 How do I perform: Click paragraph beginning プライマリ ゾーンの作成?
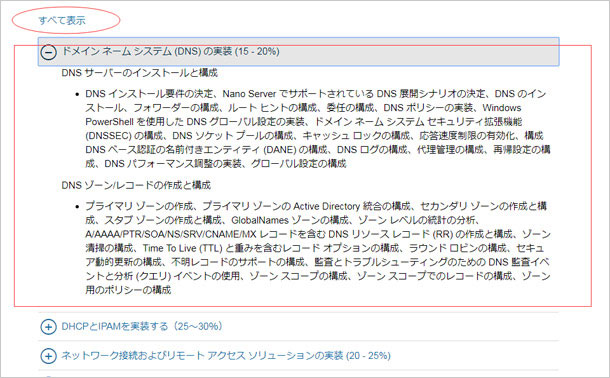point(318,248)
